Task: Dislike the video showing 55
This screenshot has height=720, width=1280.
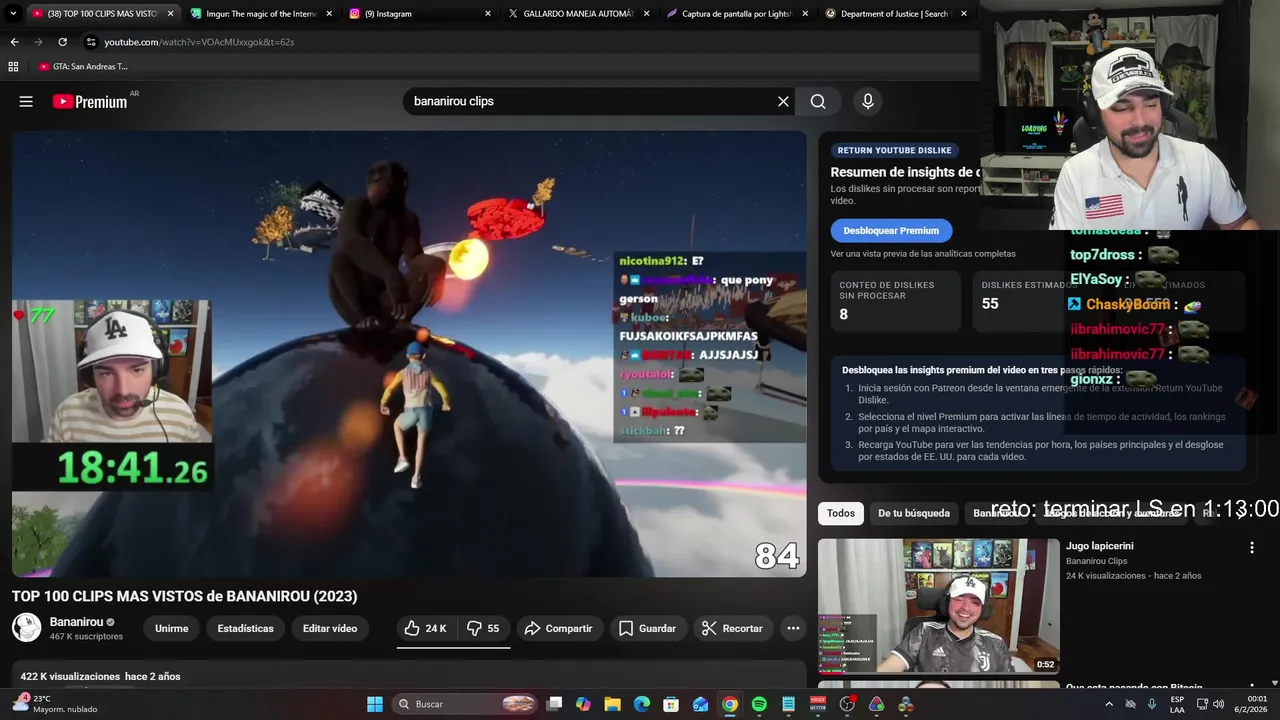Action: point(484,628)
